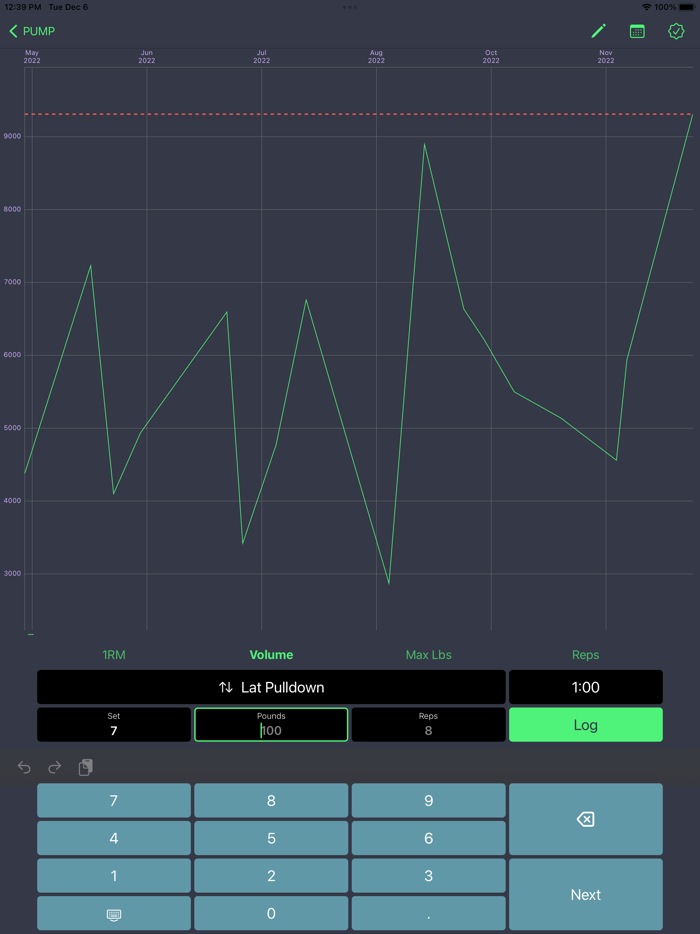Switch chart to 1RM tab
The image size is (700, 934).
tap(114, 655)
